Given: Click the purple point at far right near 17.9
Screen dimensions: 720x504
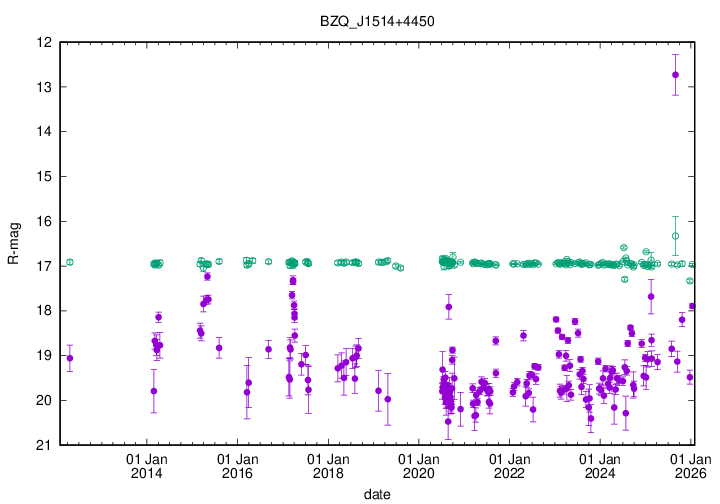Looking at the screenshot, I should point(692,306).
